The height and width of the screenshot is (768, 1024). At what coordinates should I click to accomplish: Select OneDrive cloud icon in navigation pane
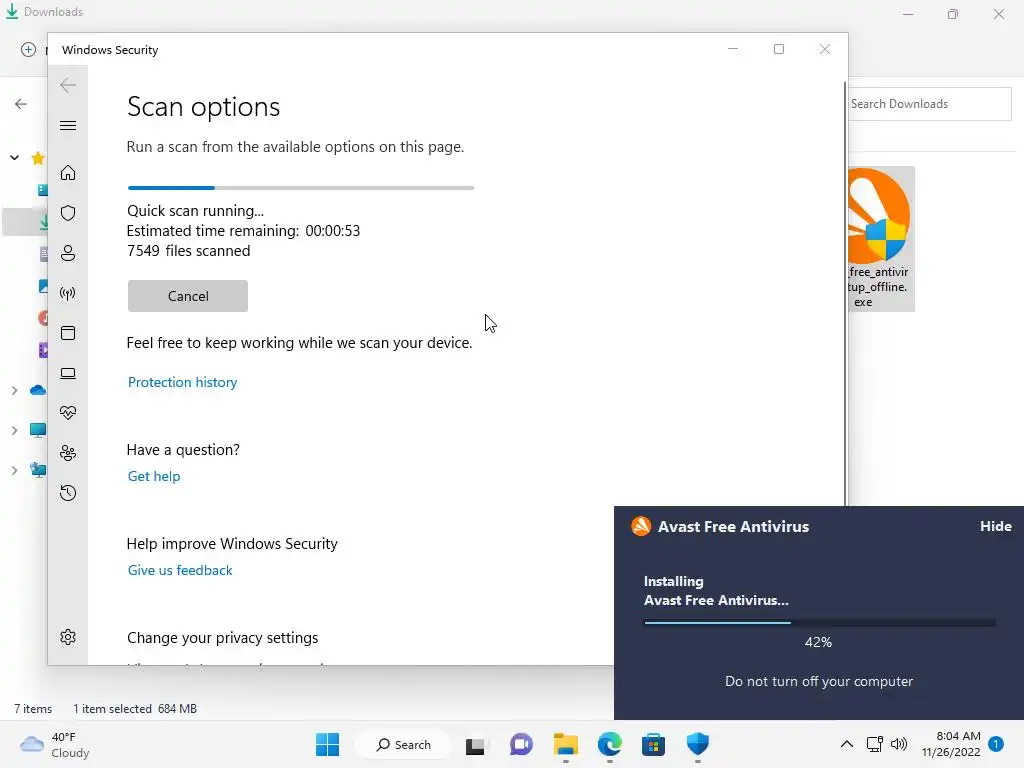[x=38, y=391]
